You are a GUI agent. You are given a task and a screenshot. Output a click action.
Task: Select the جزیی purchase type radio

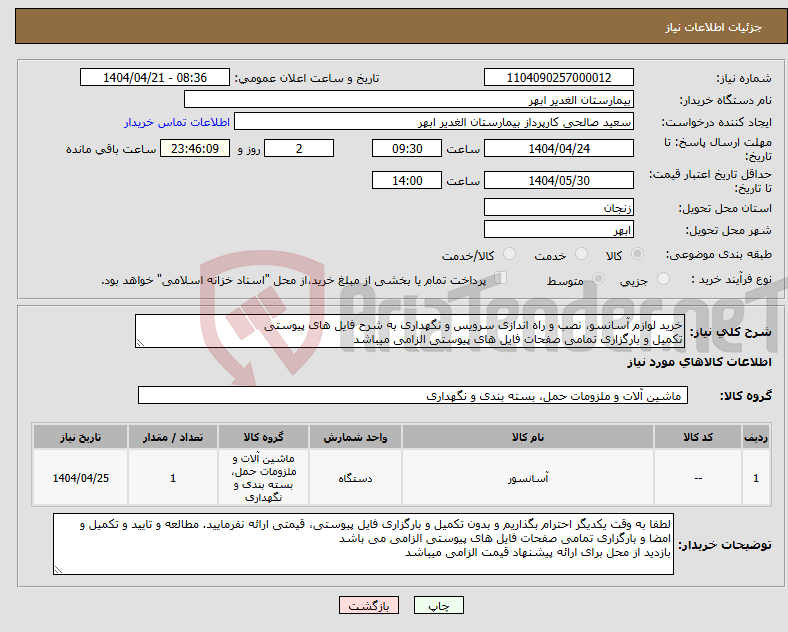[x=663, y=278]
